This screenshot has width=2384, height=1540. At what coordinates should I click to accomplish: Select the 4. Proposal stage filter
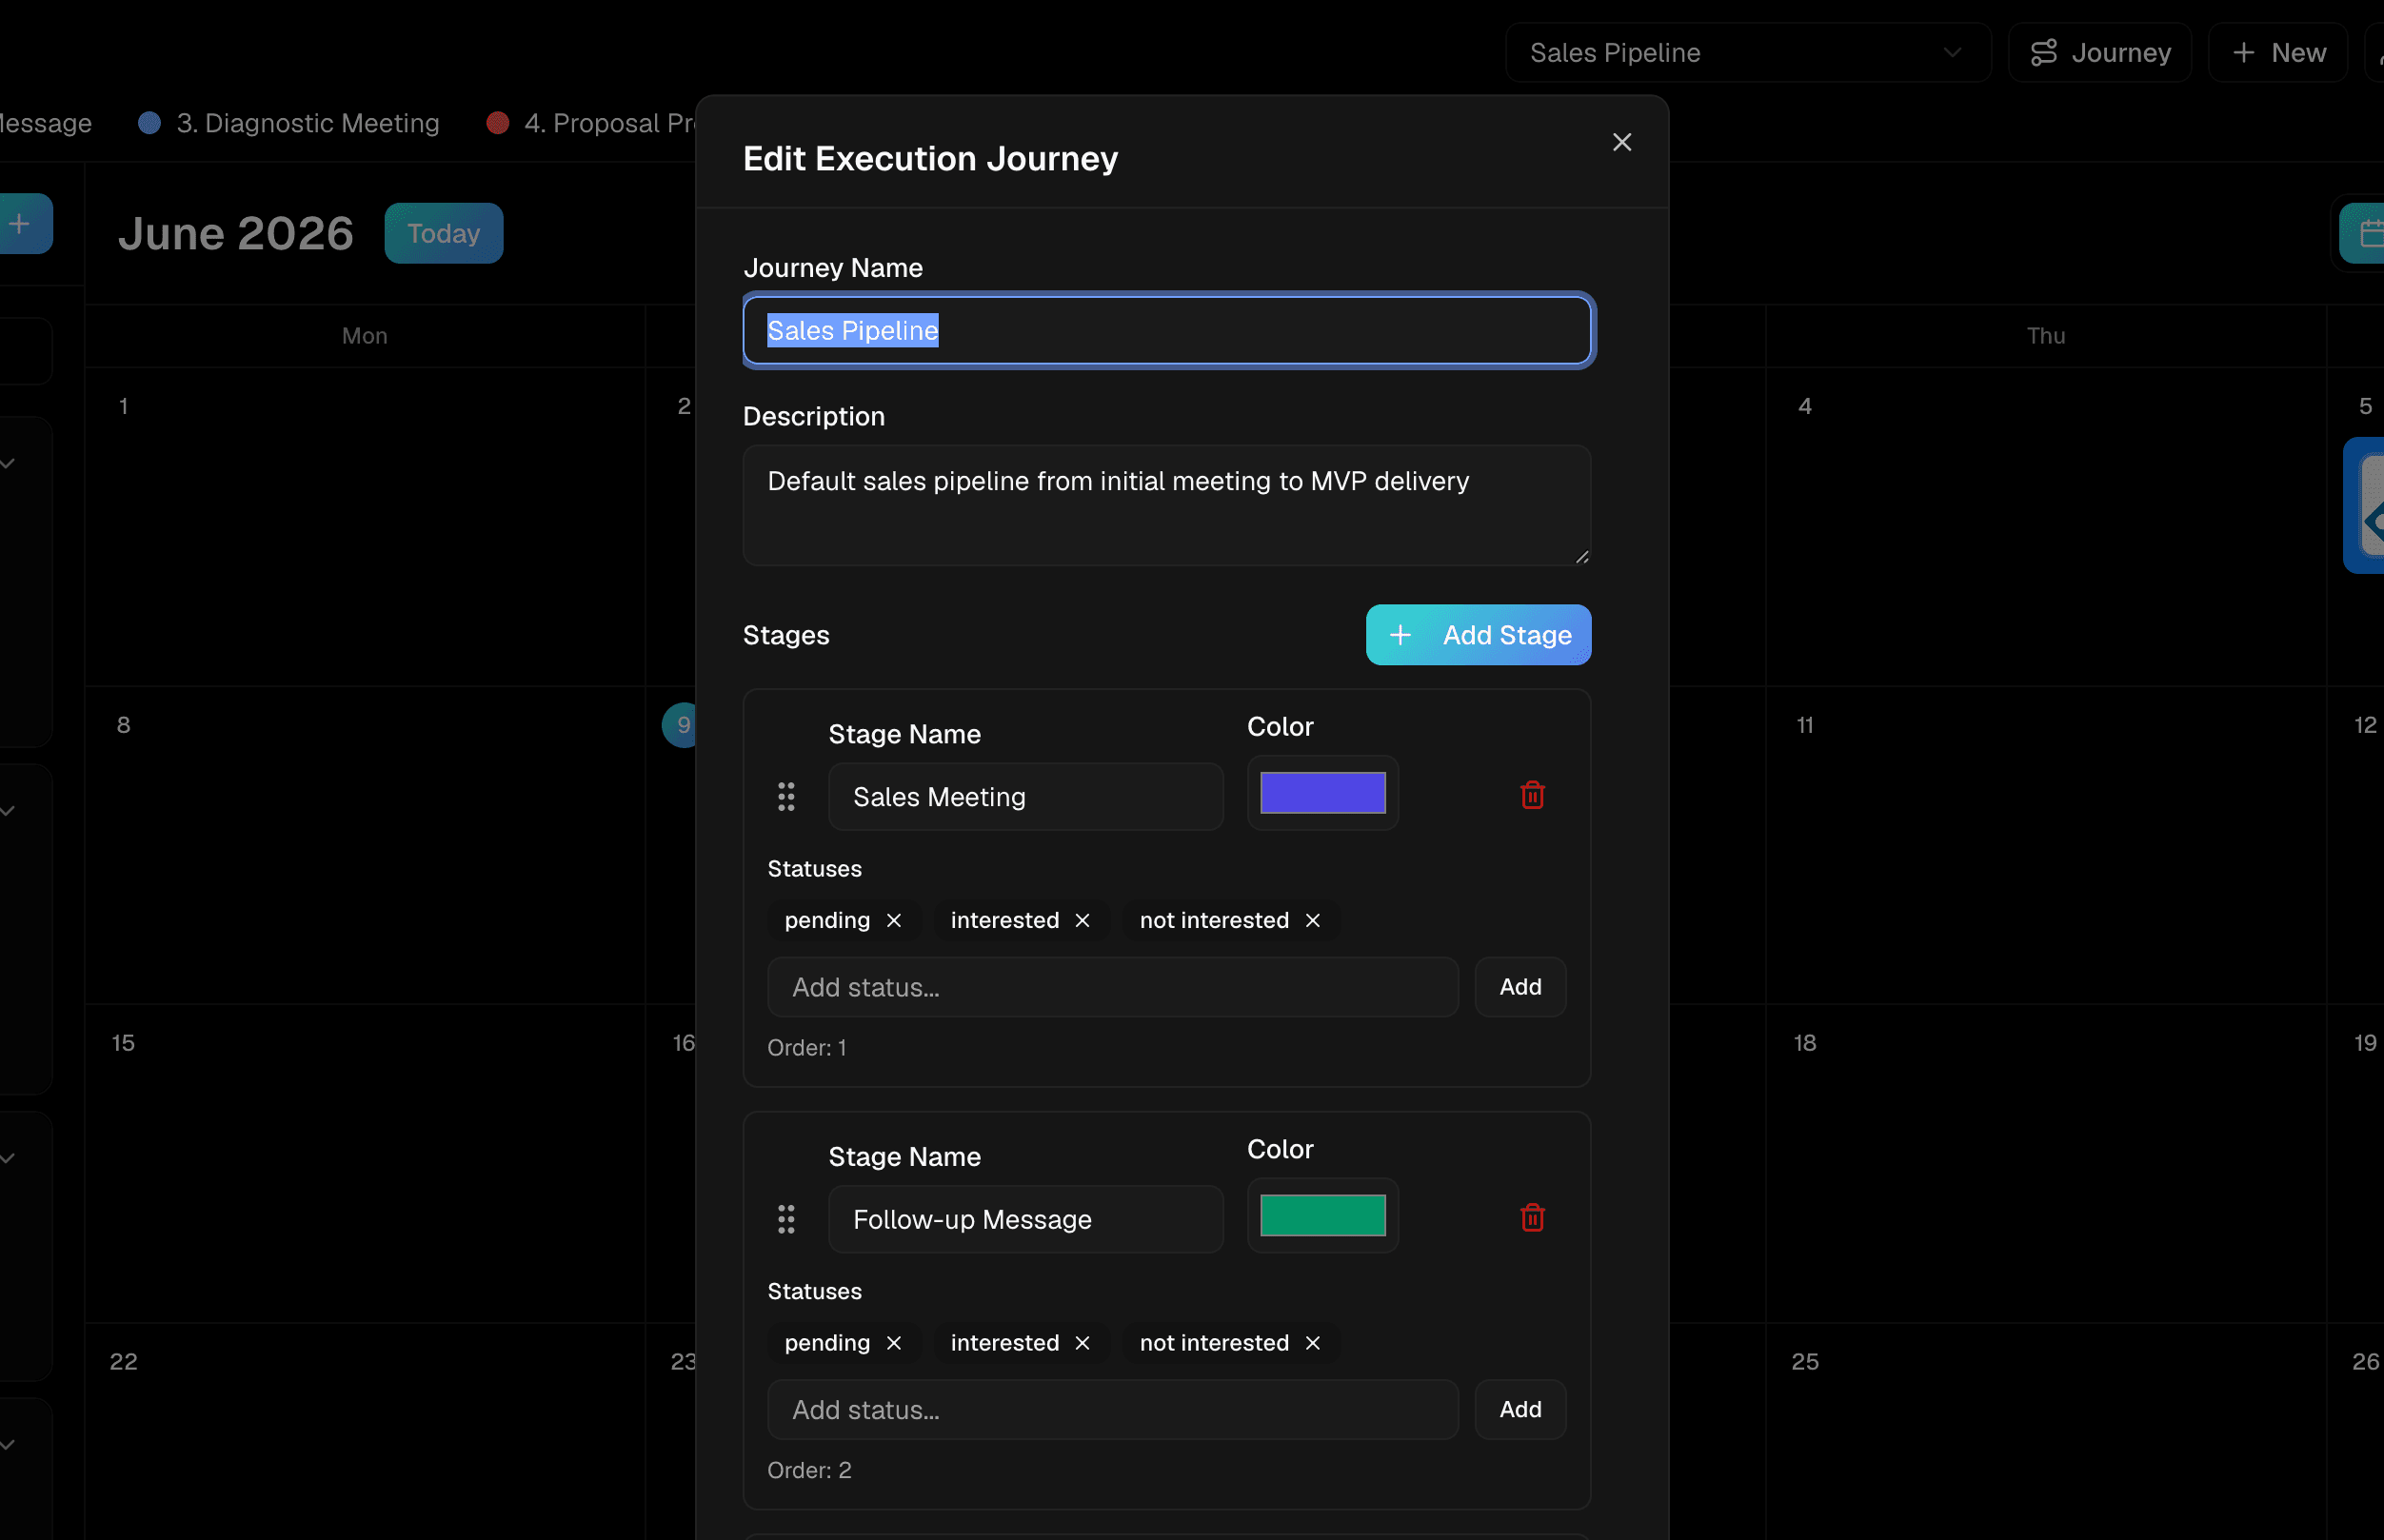[x=592, y=123]
